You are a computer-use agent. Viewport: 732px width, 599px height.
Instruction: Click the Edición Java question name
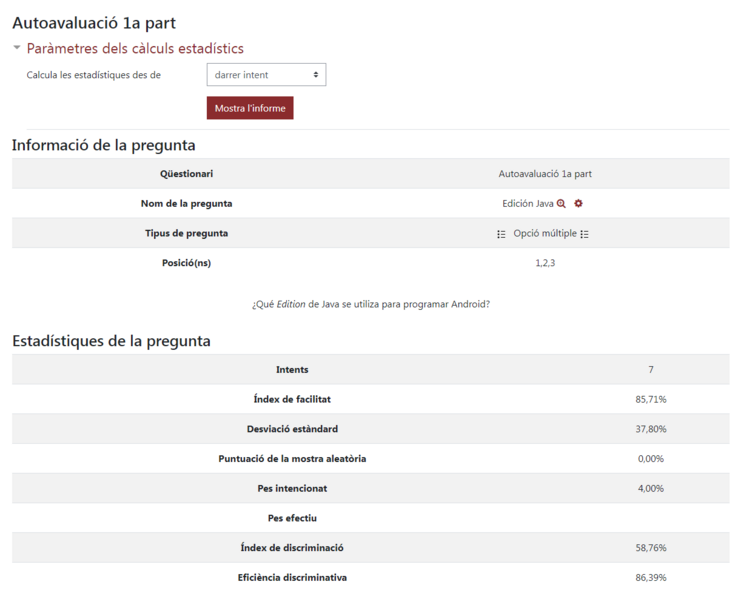tap(527, 204)
